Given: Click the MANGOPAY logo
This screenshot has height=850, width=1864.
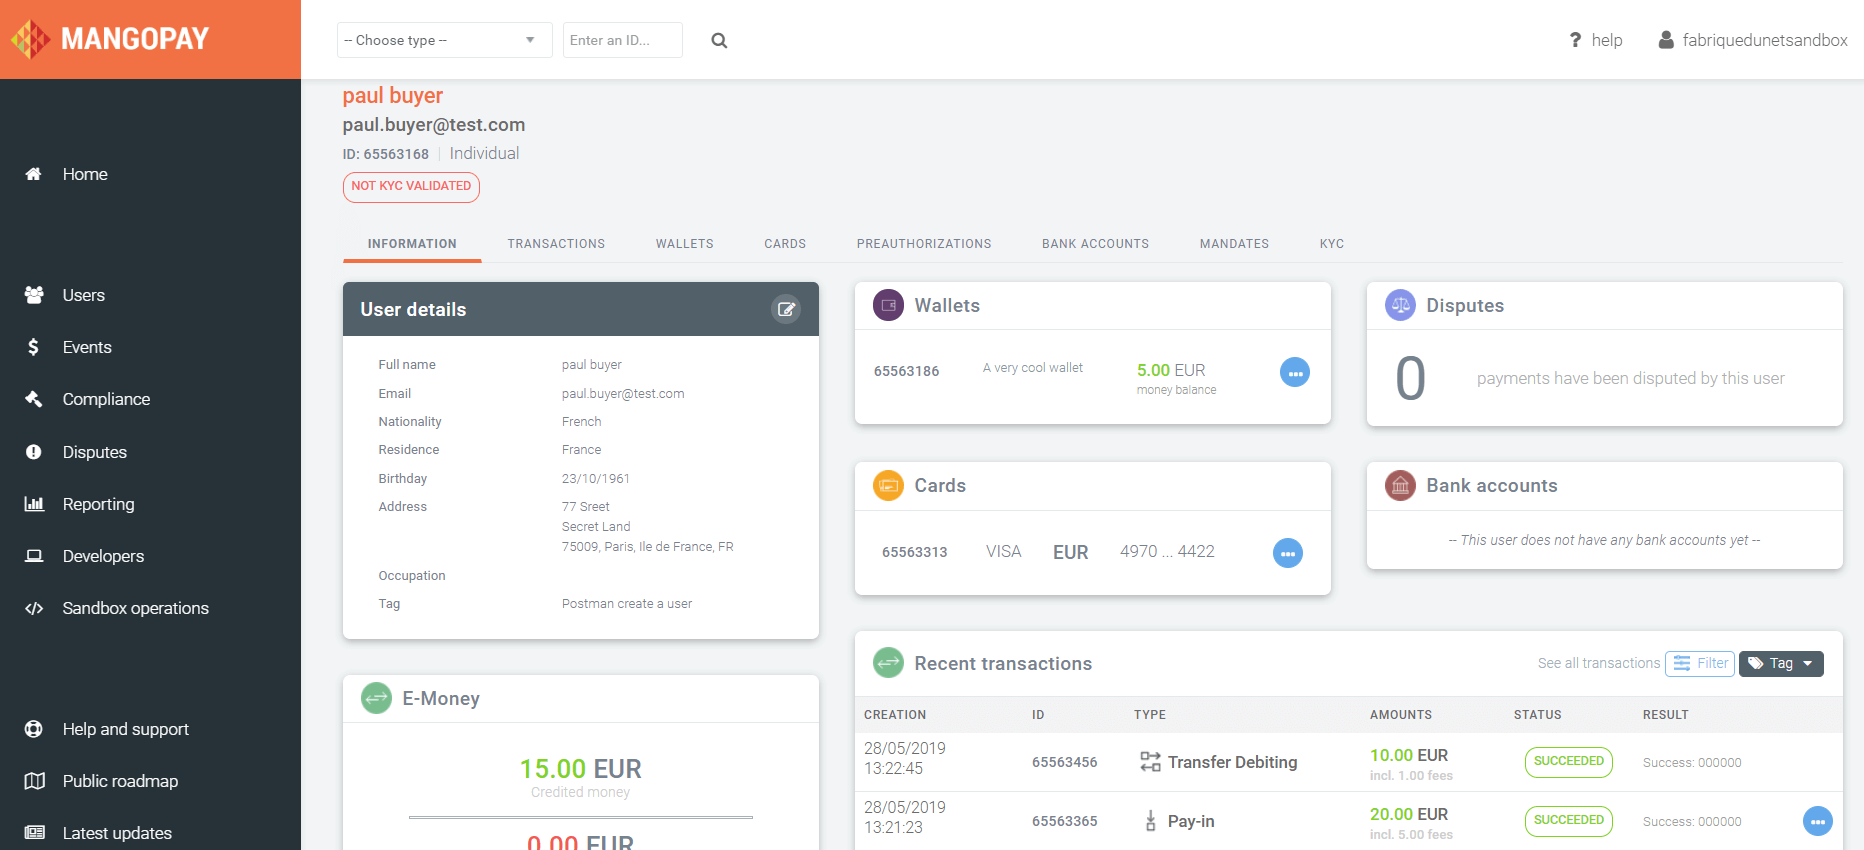Looking at the screenshot, I should [111, 39].
